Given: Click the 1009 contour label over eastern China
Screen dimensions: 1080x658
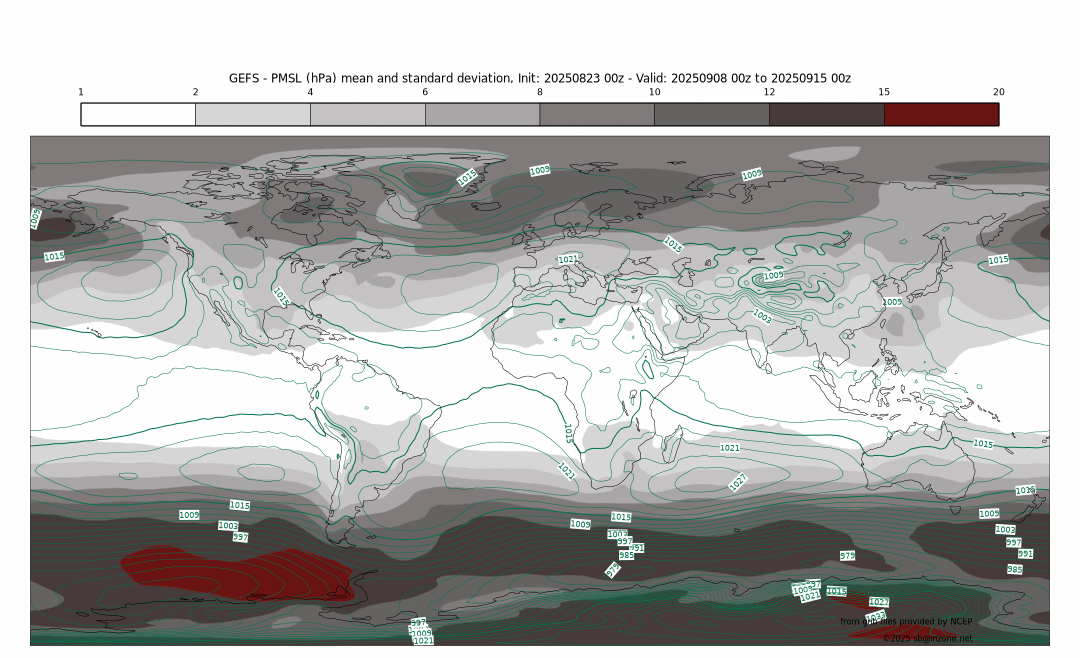Looking at the screenshot, I should 892,301.
